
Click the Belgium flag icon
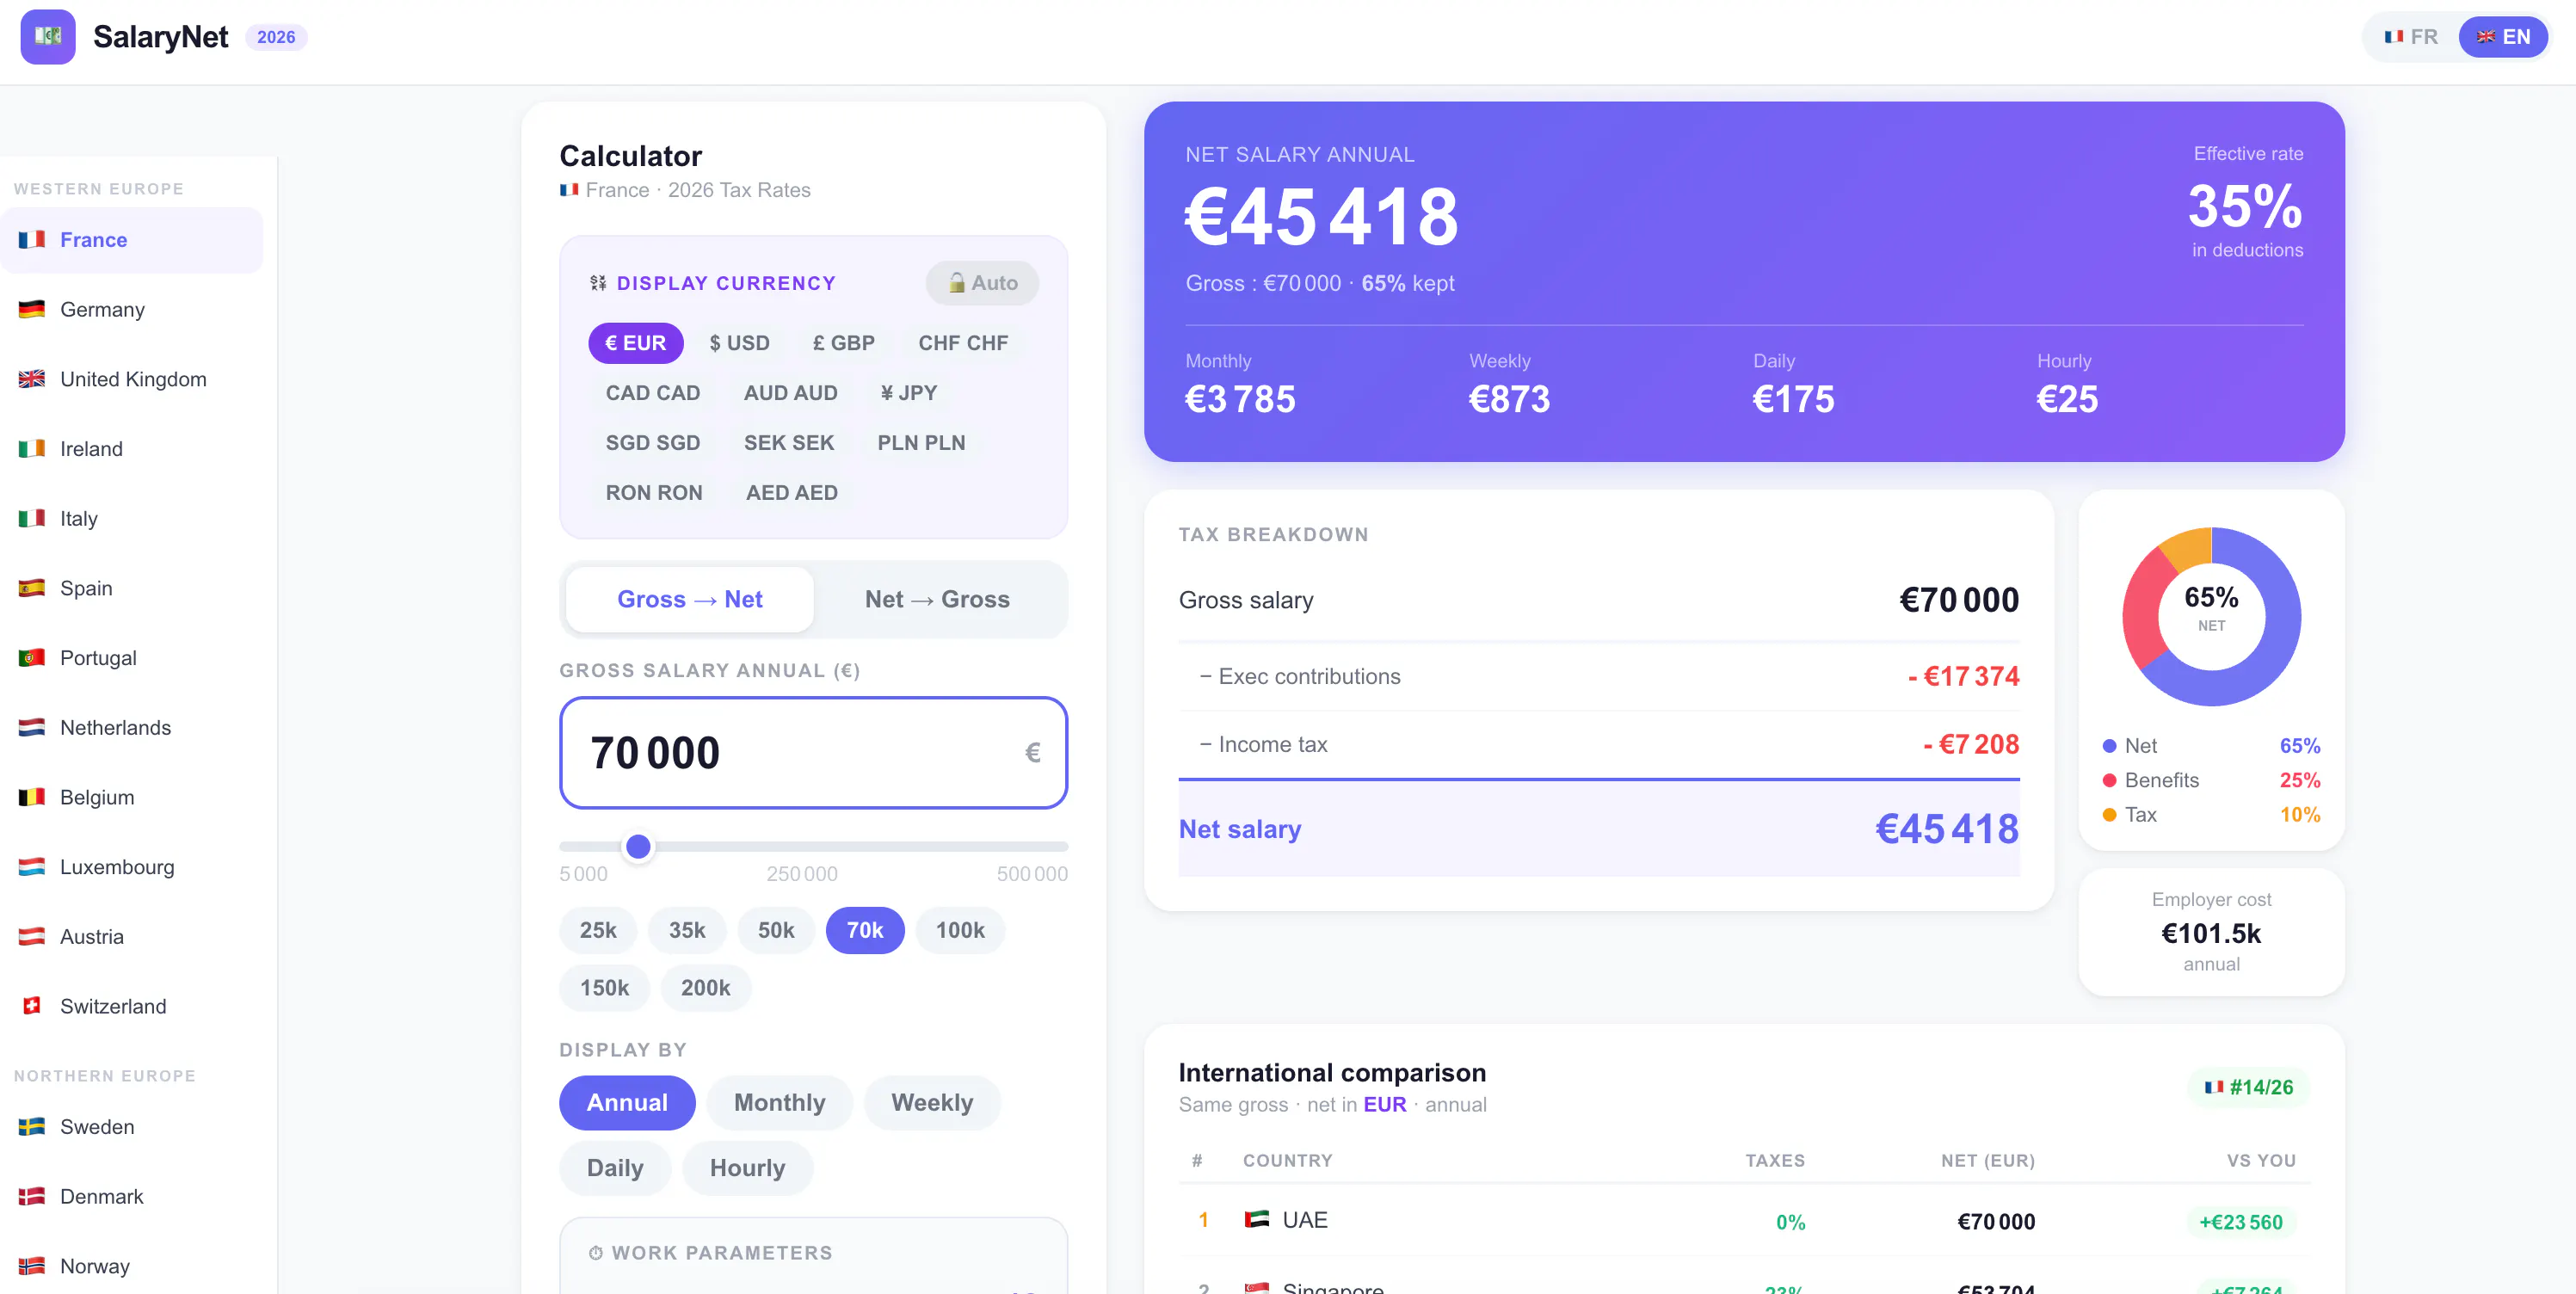coord(32,797)
